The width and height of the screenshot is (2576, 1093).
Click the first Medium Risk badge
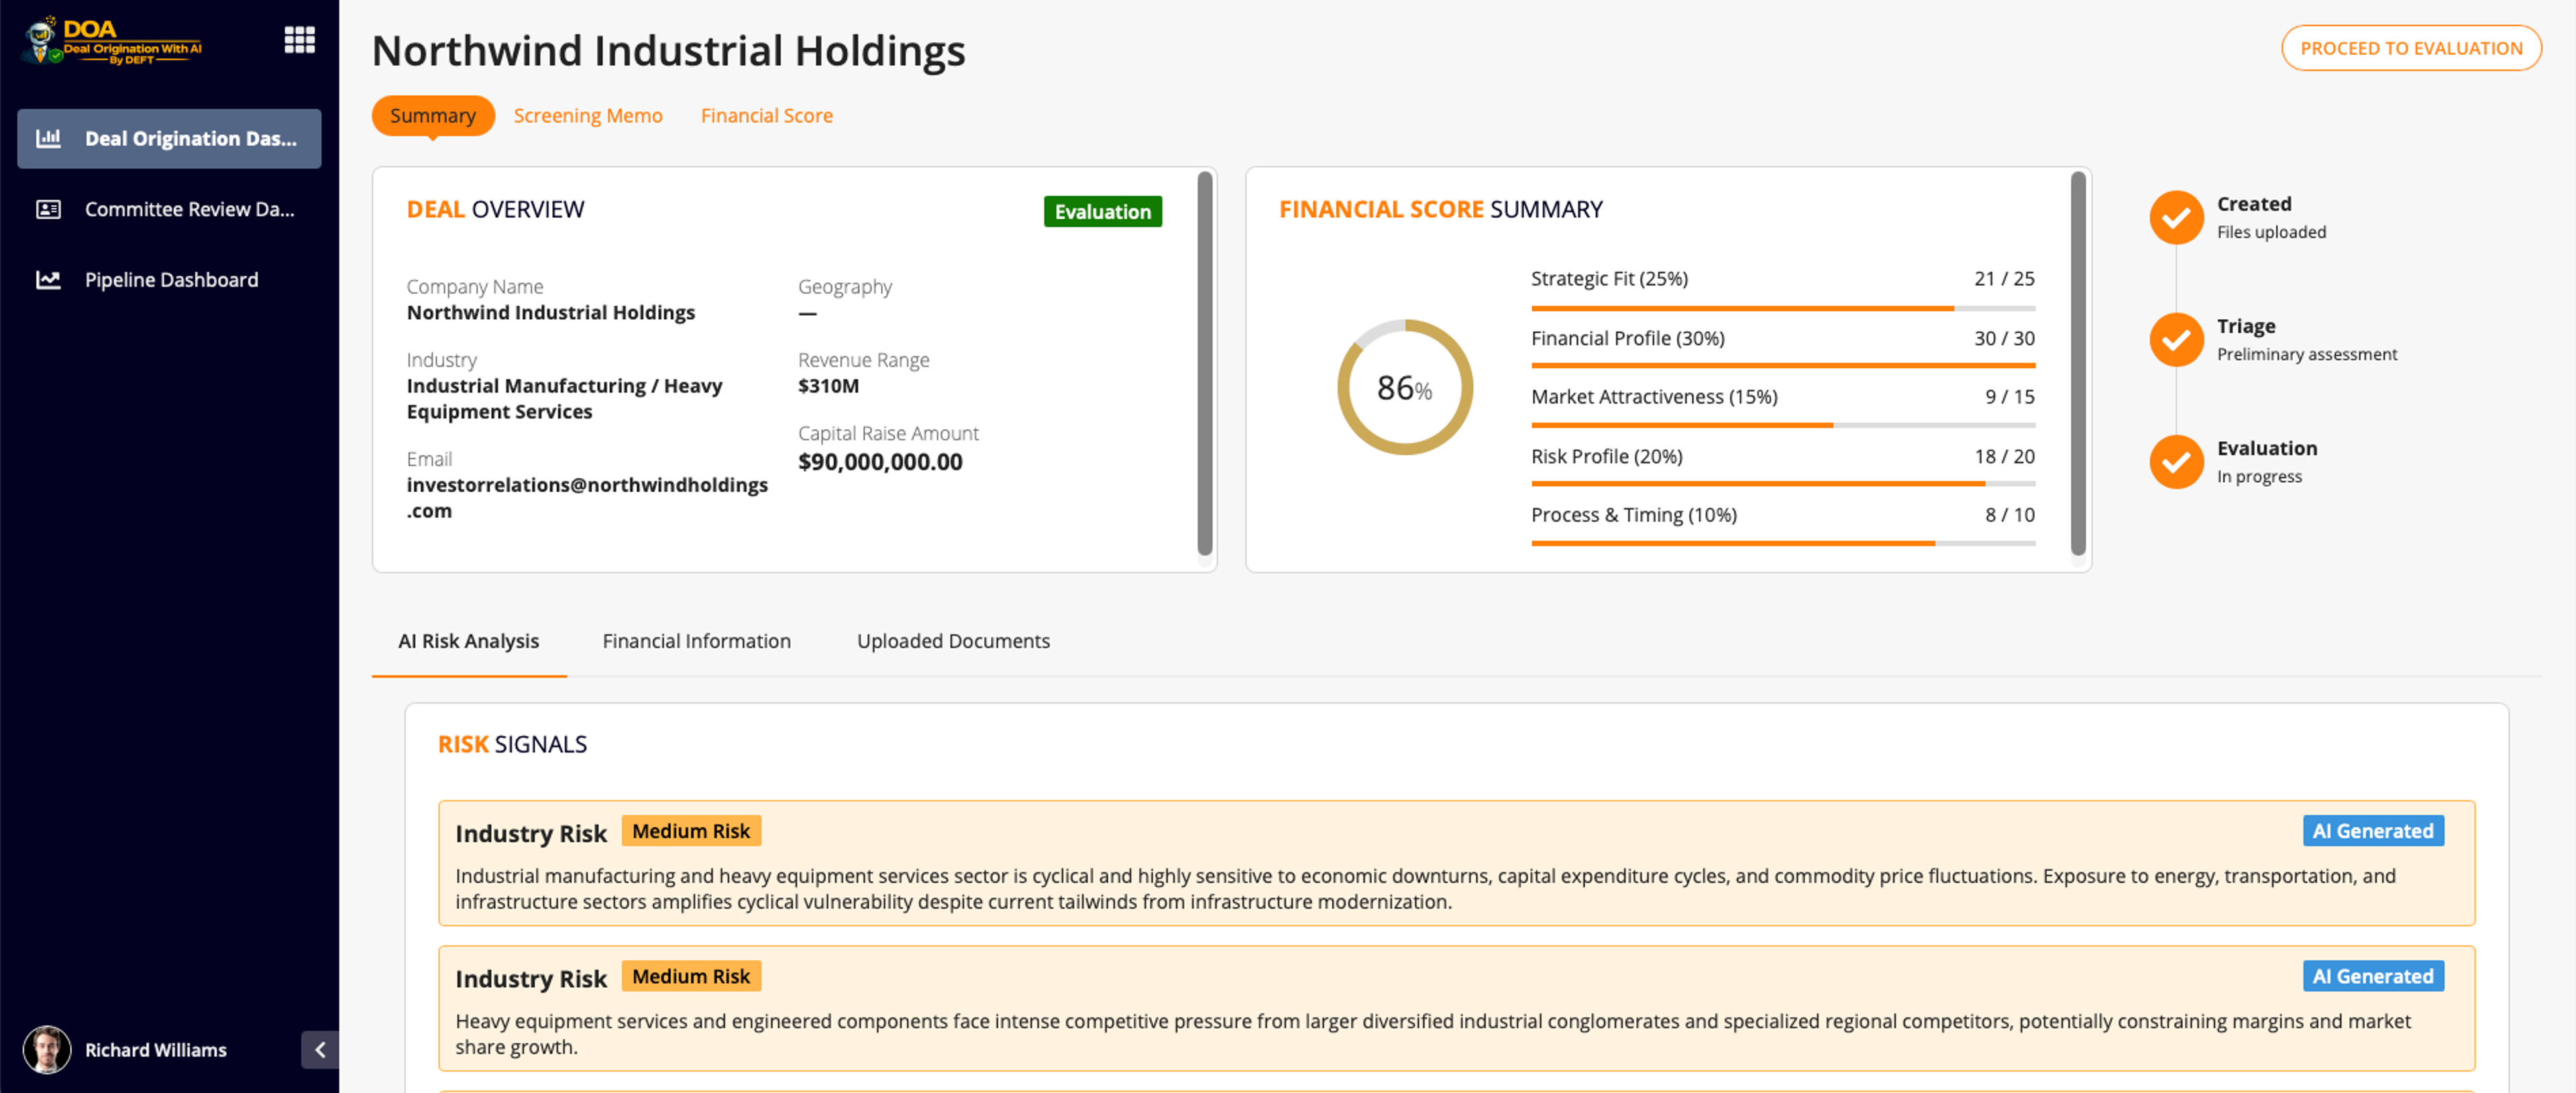point(691,831)
